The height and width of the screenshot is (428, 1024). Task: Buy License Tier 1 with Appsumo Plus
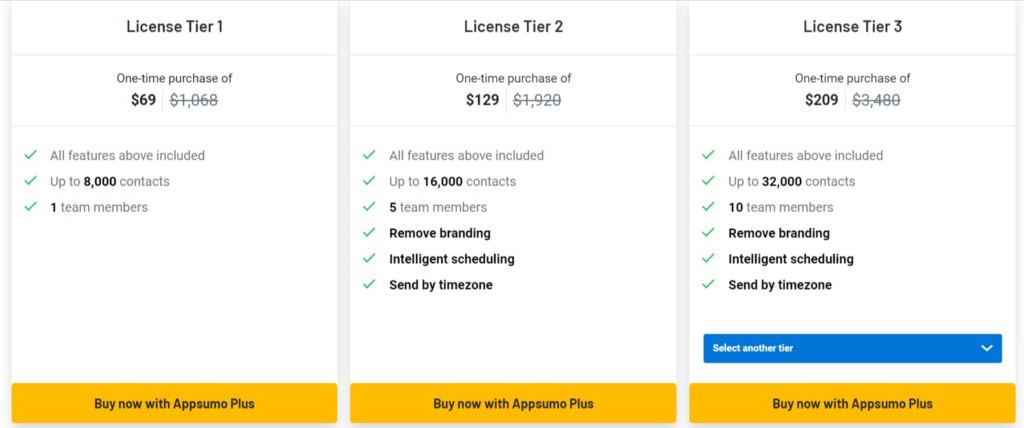174,403
